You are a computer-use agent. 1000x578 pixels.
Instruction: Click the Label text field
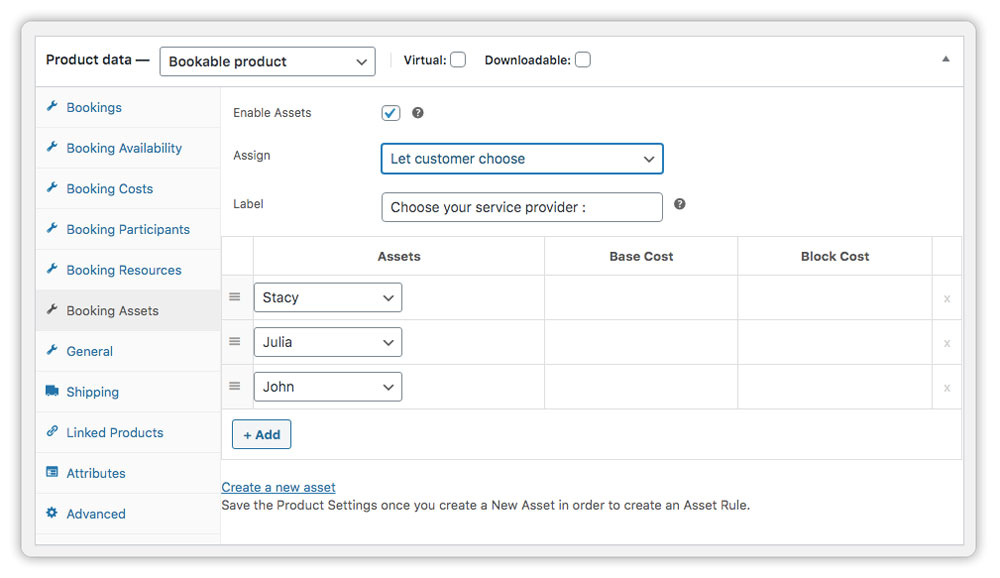522,207
